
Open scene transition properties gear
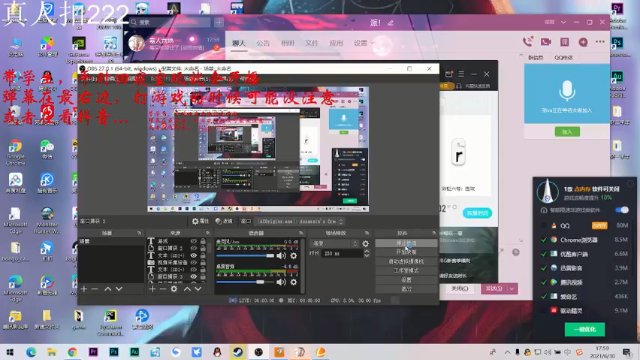[366, 244]
